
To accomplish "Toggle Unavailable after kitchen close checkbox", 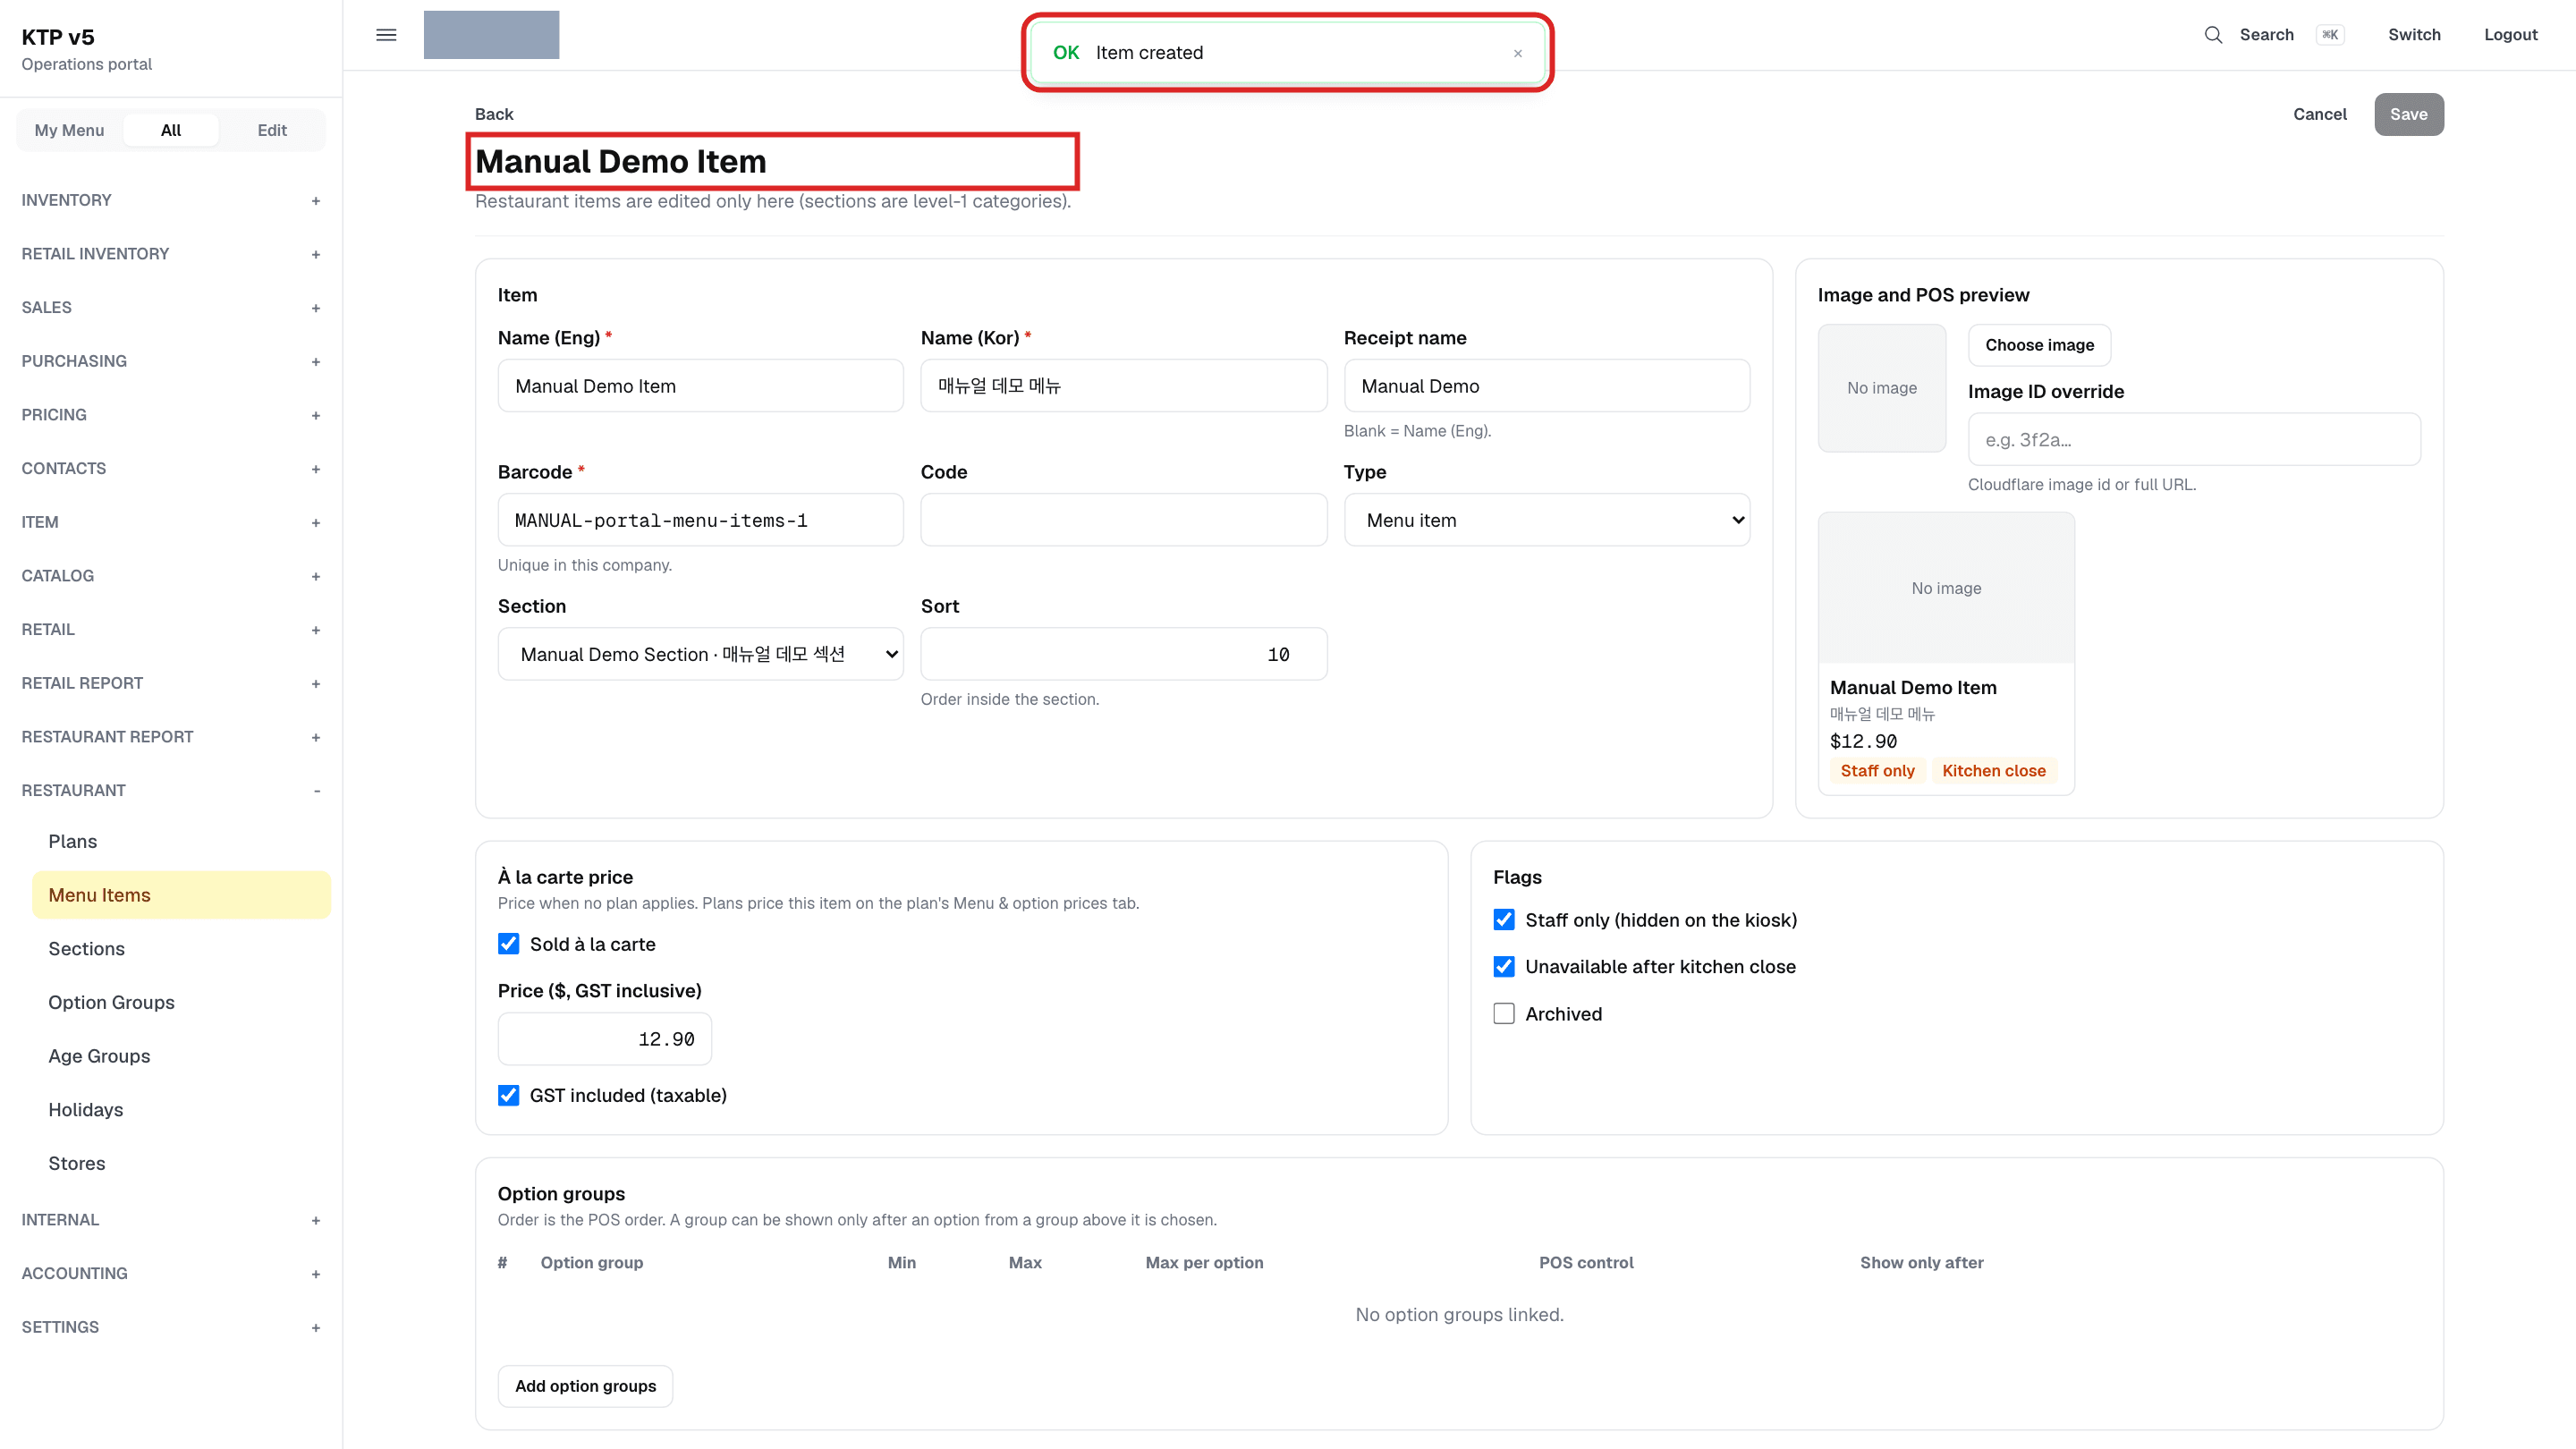I will click(x=1504, y=967).
